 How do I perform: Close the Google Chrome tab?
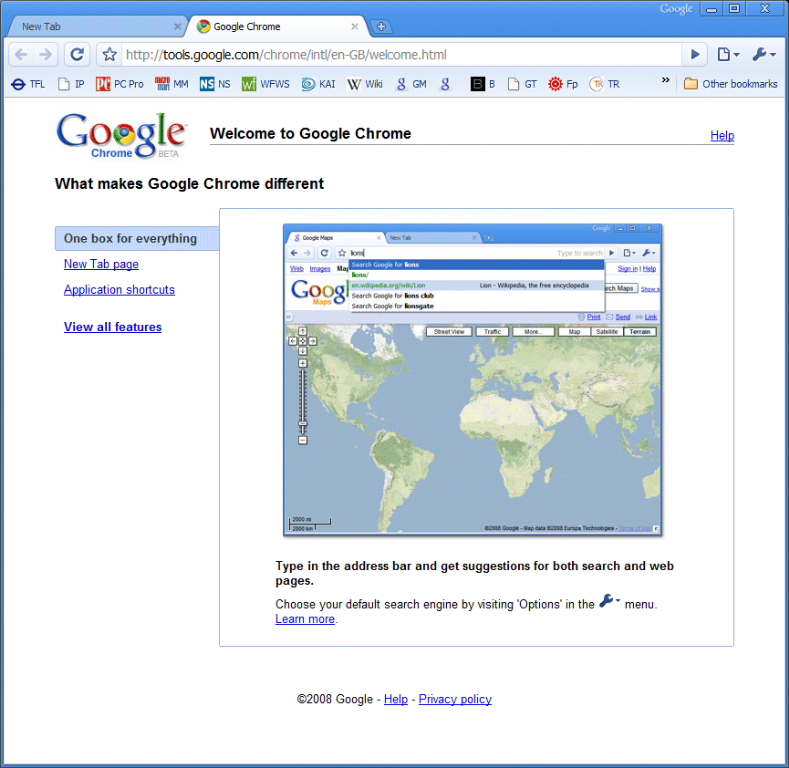point(355,27)
